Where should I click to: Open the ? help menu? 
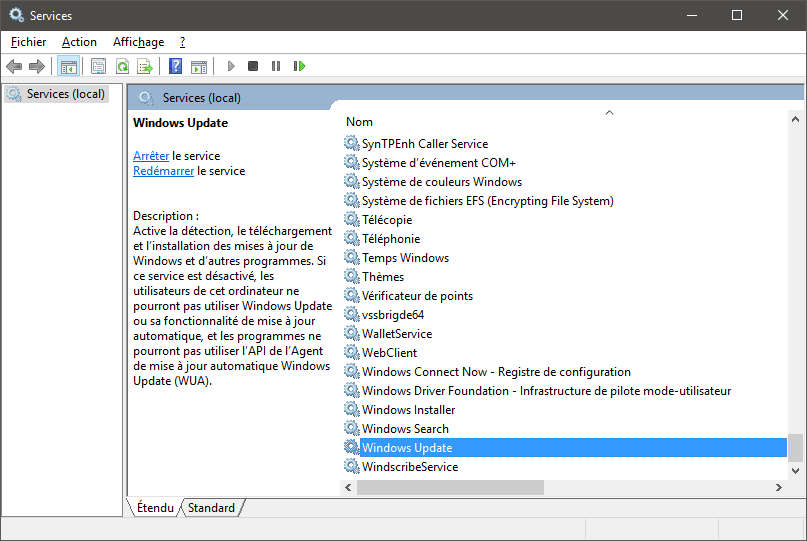(182, 42)
